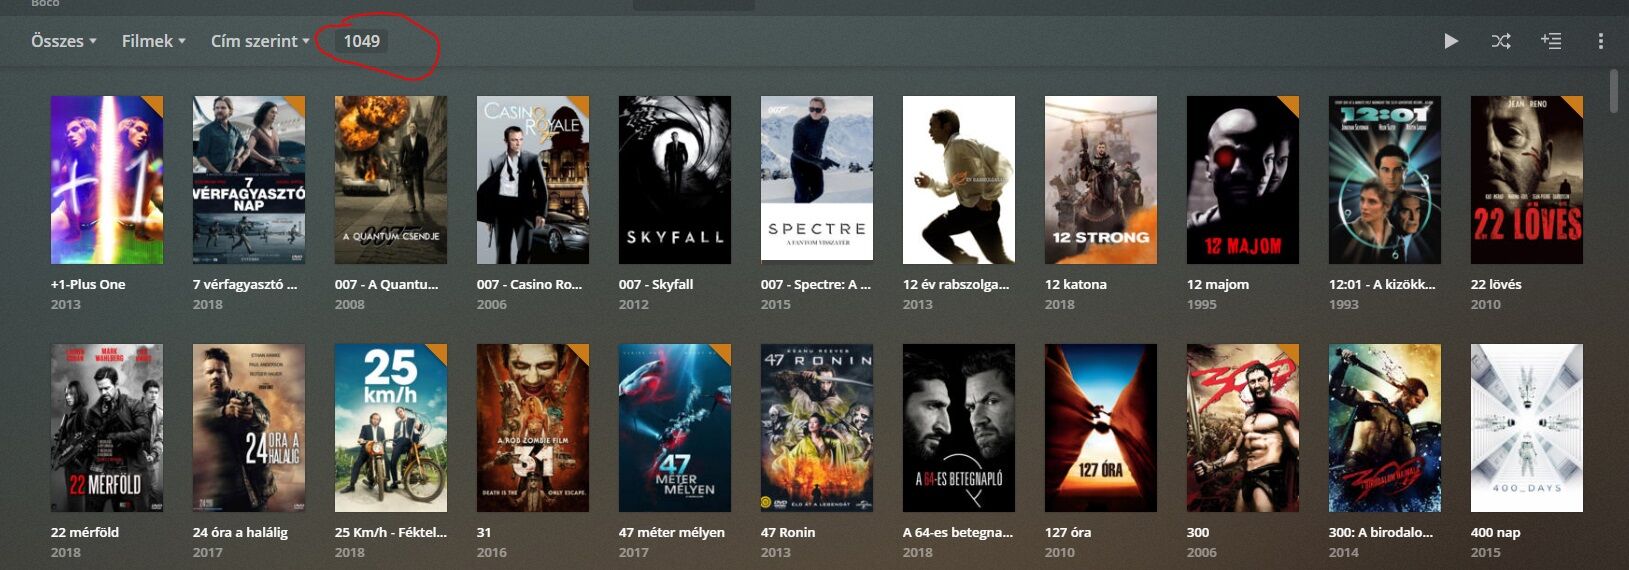
Task: Click the vertical scrollbar thumb
Action: [1614, 91]
